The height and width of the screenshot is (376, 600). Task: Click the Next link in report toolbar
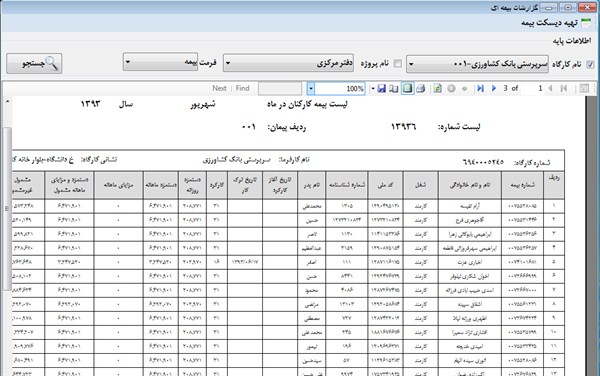coord(219,88)
